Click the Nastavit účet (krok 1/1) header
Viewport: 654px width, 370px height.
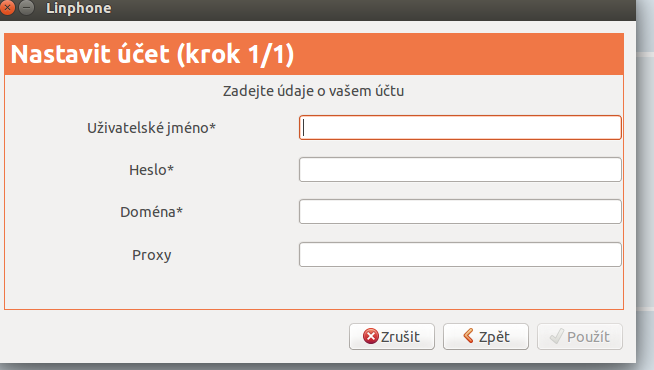(x=152, y=55)
